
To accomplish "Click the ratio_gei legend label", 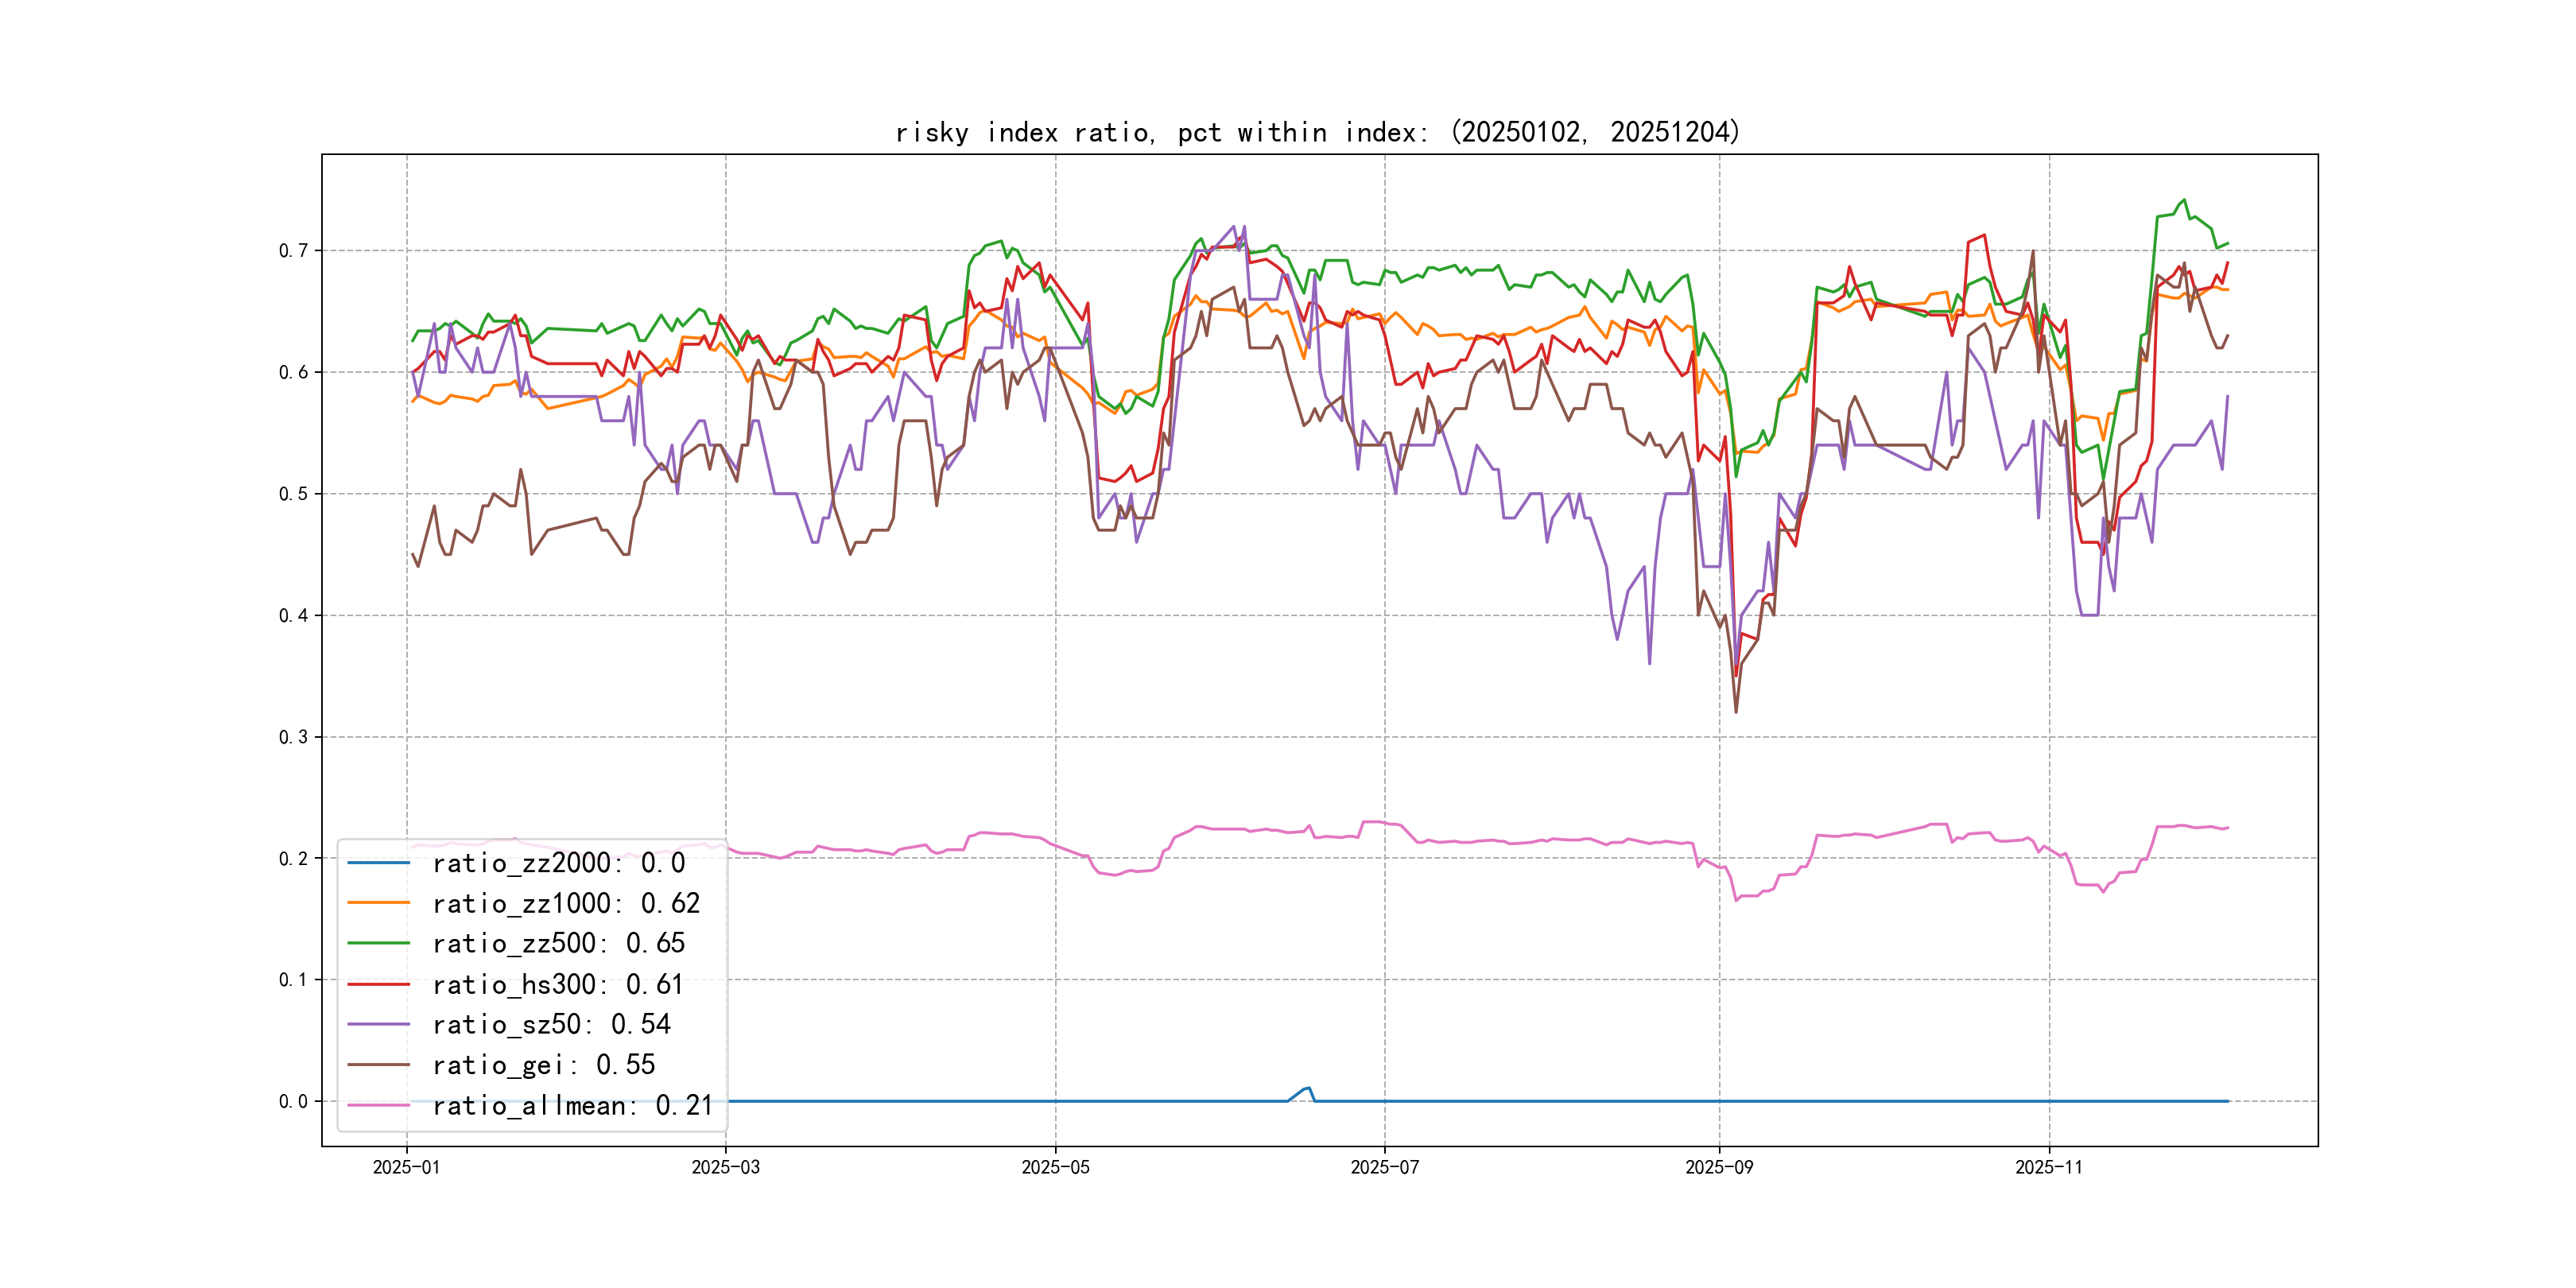I will [543, 1065].
